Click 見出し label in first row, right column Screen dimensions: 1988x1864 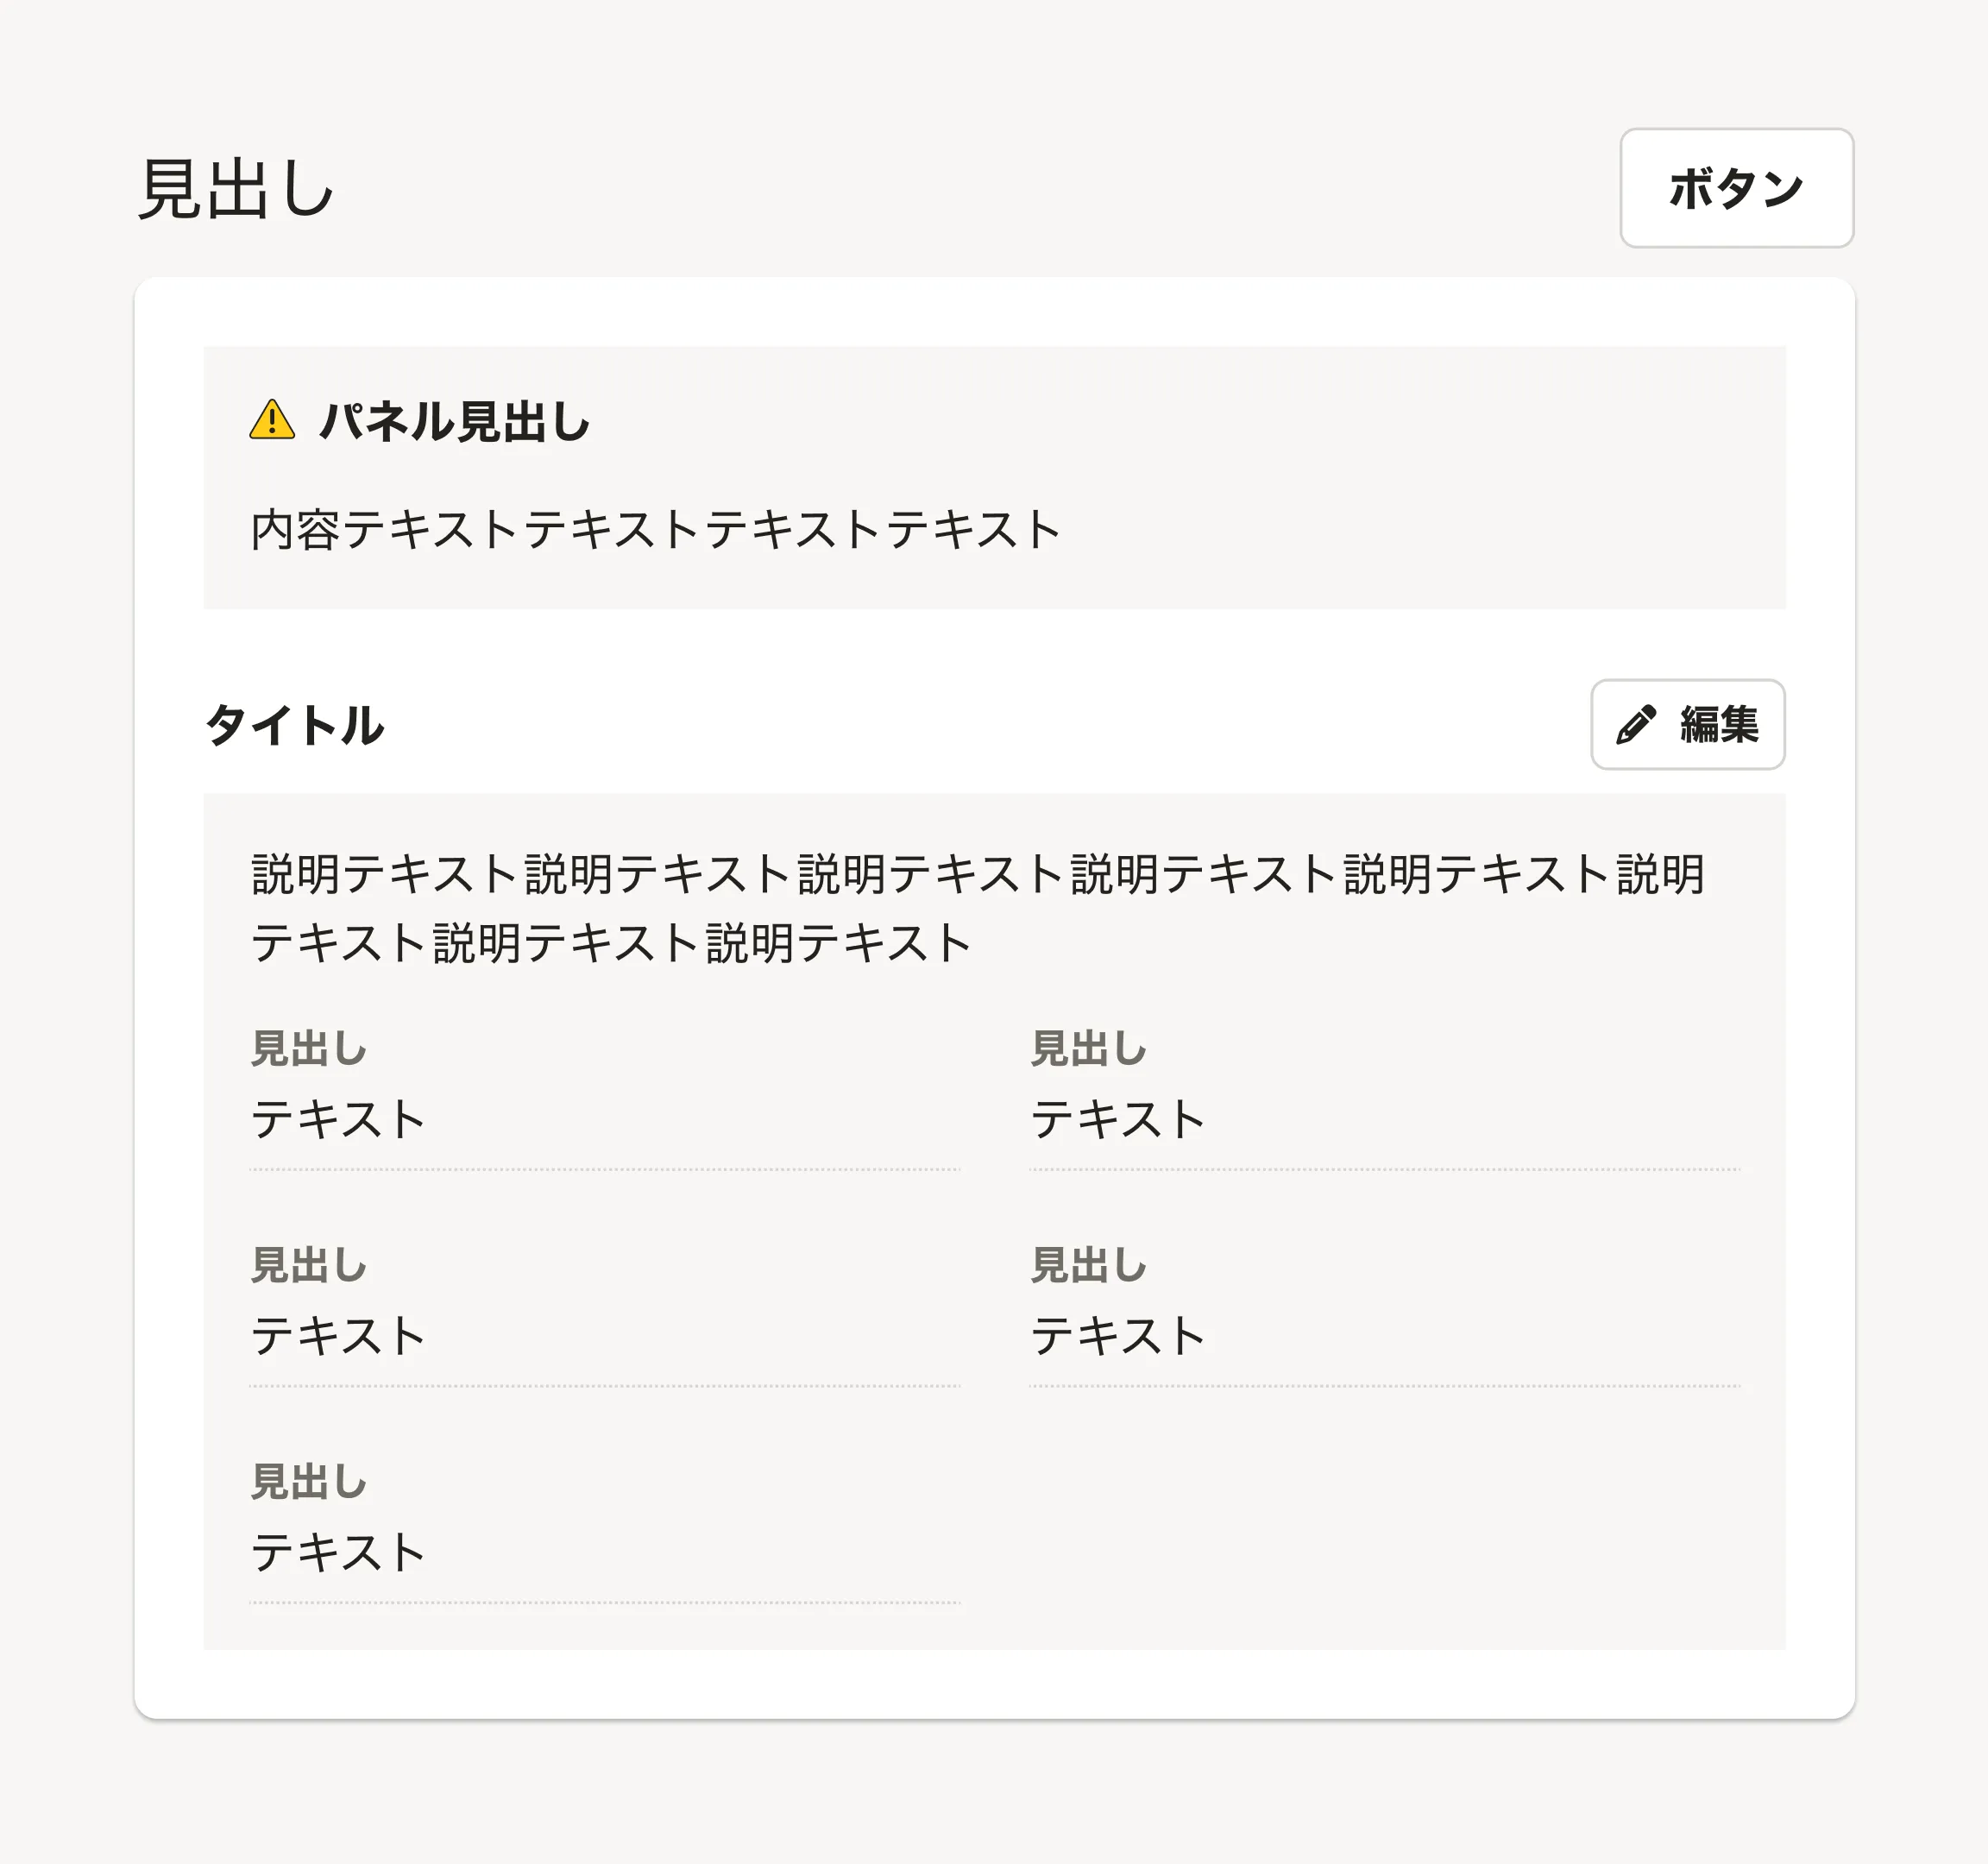coord(1088,1049)
